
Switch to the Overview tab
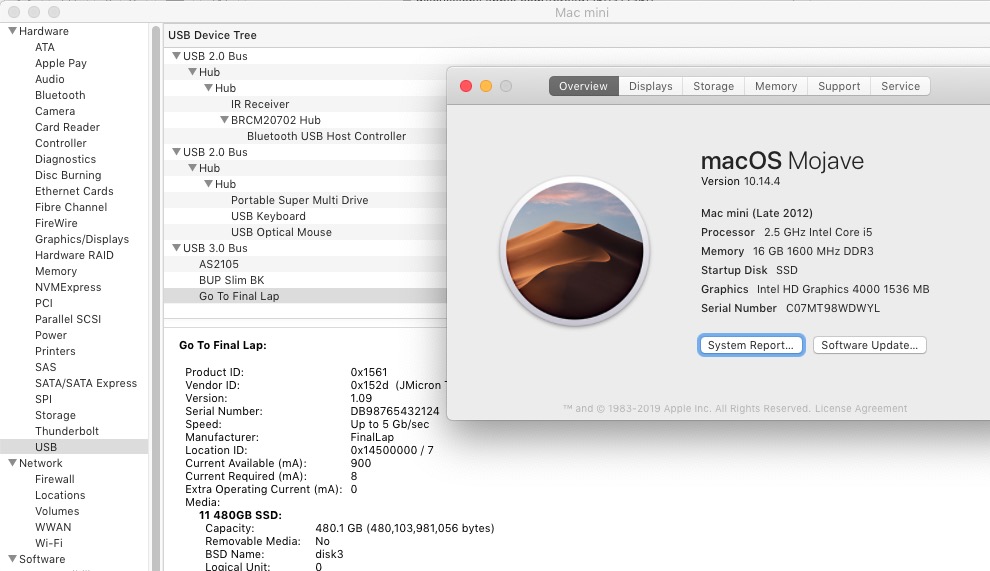pyautogui.click(x=583, y=86)
